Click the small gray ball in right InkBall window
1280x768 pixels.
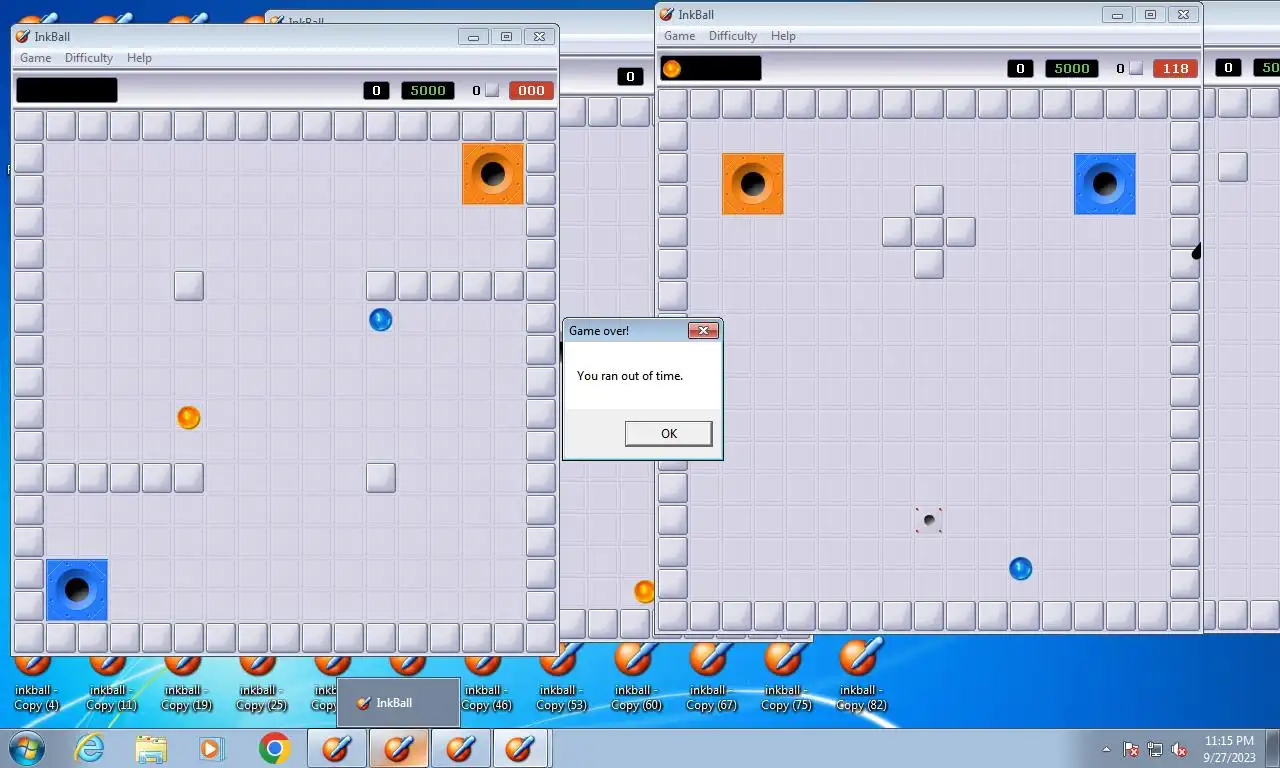929,520
